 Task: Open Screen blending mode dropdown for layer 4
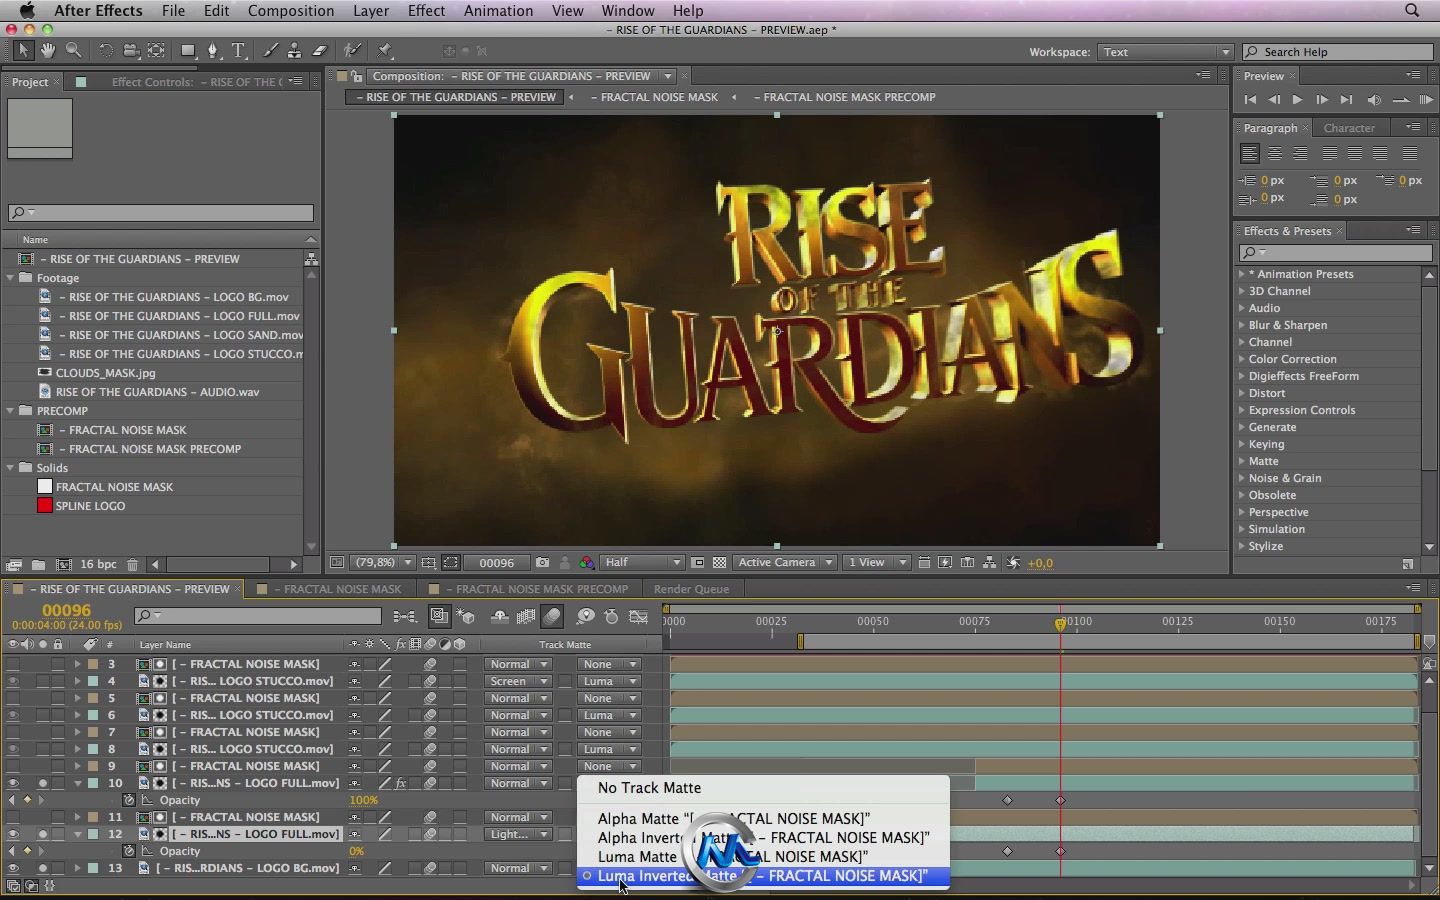[x=518, y=681]
